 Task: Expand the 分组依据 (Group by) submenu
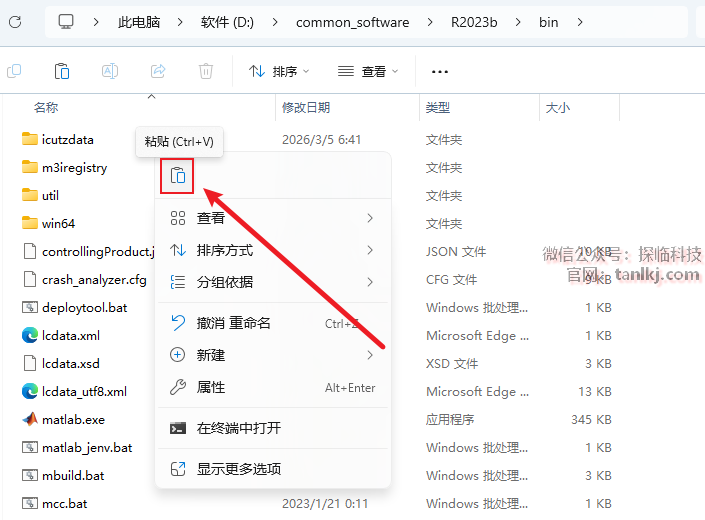point(272,282)
